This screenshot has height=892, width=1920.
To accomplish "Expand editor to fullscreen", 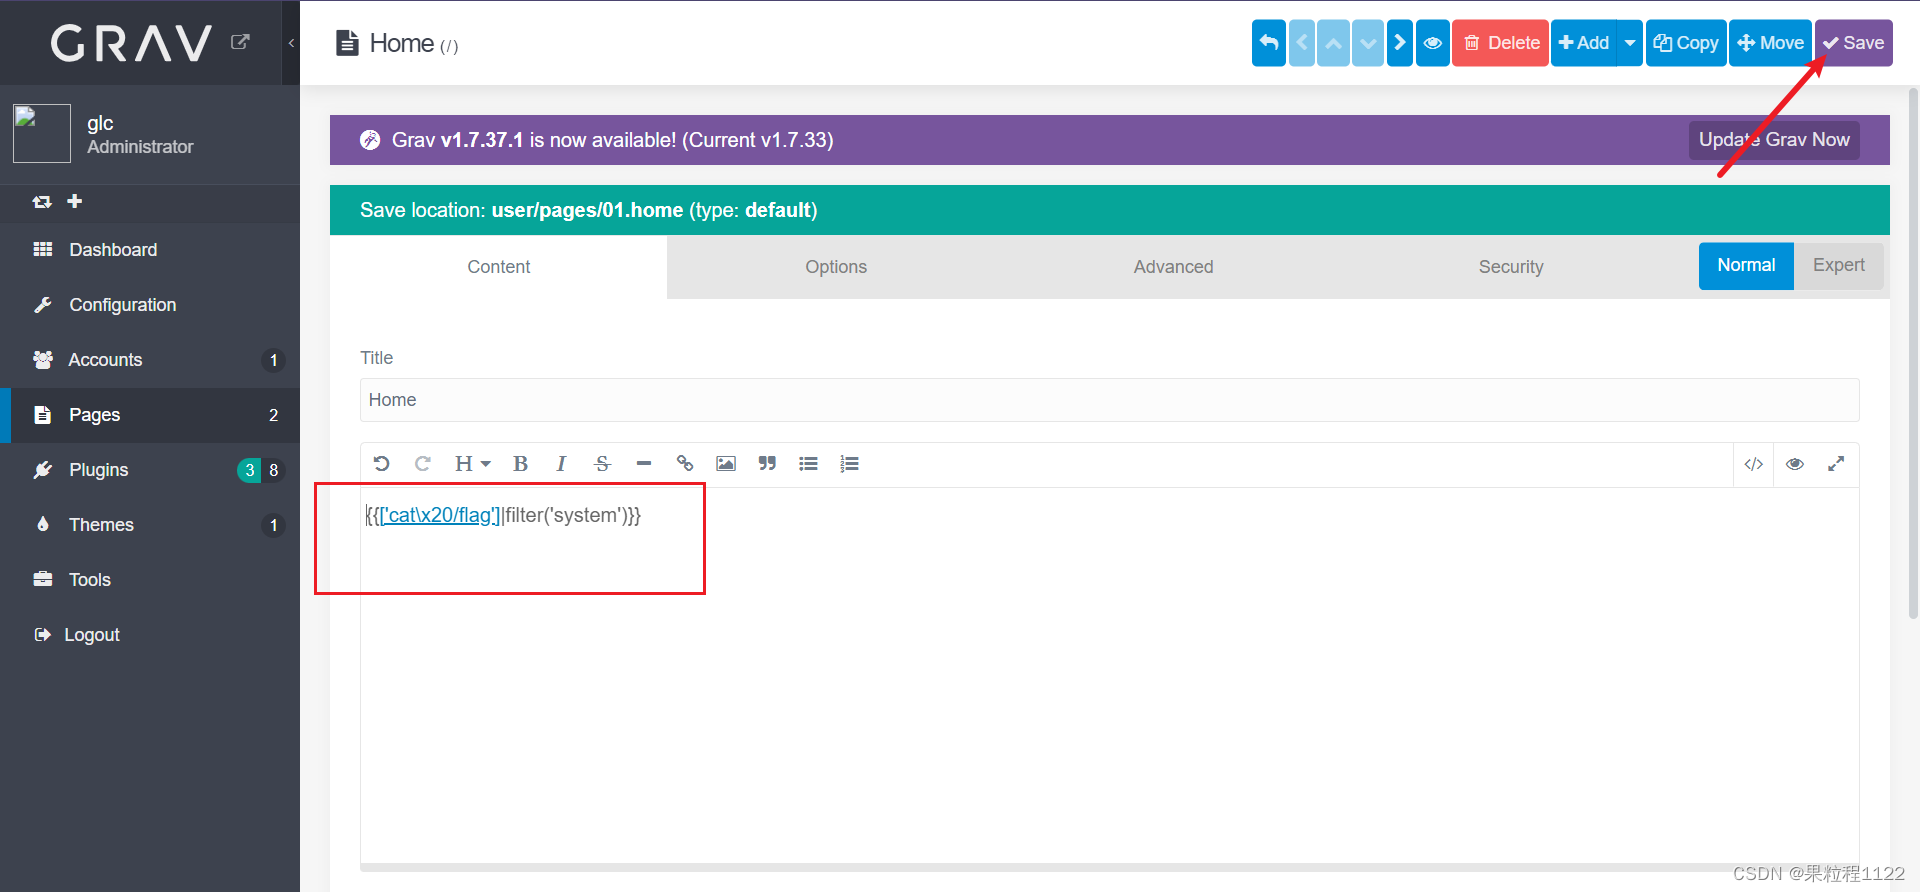I will pyautogui.click(x=1836, y=464).
